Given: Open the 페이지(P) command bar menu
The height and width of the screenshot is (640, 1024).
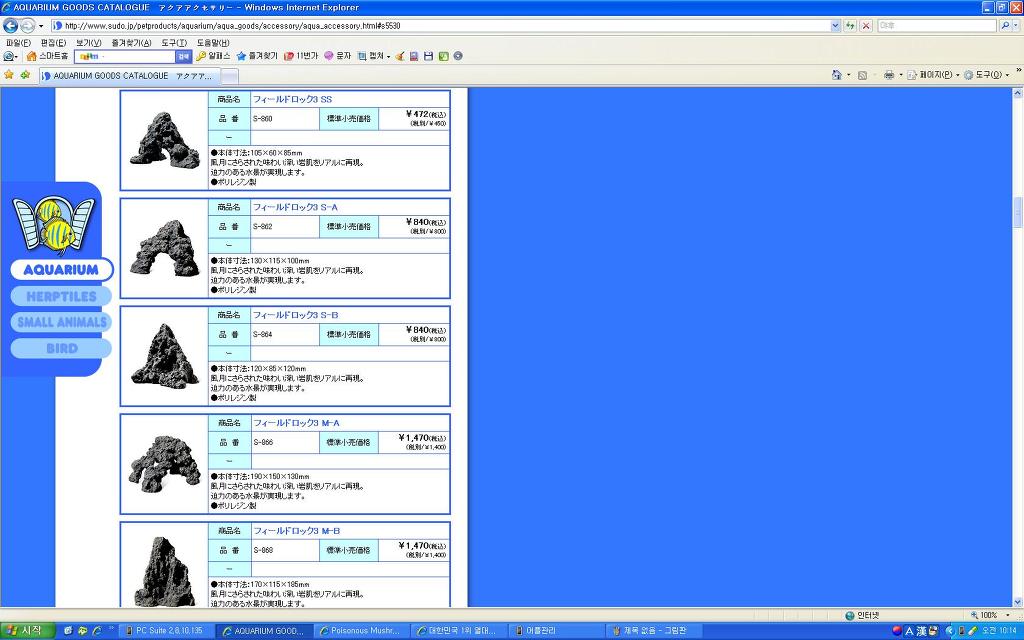Looking at the screenshot, I should tap(933, 75).
